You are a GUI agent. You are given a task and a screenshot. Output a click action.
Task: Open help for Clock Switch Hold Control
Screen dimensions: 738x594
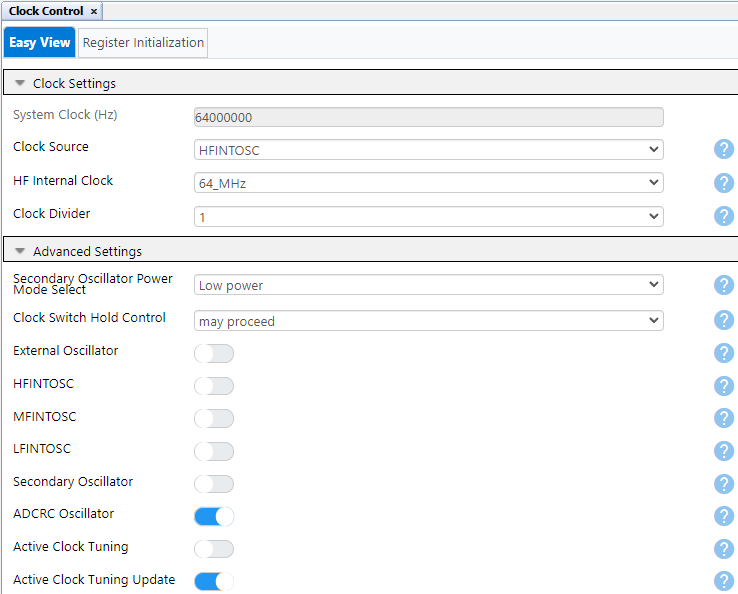click(x=724, y=320)
